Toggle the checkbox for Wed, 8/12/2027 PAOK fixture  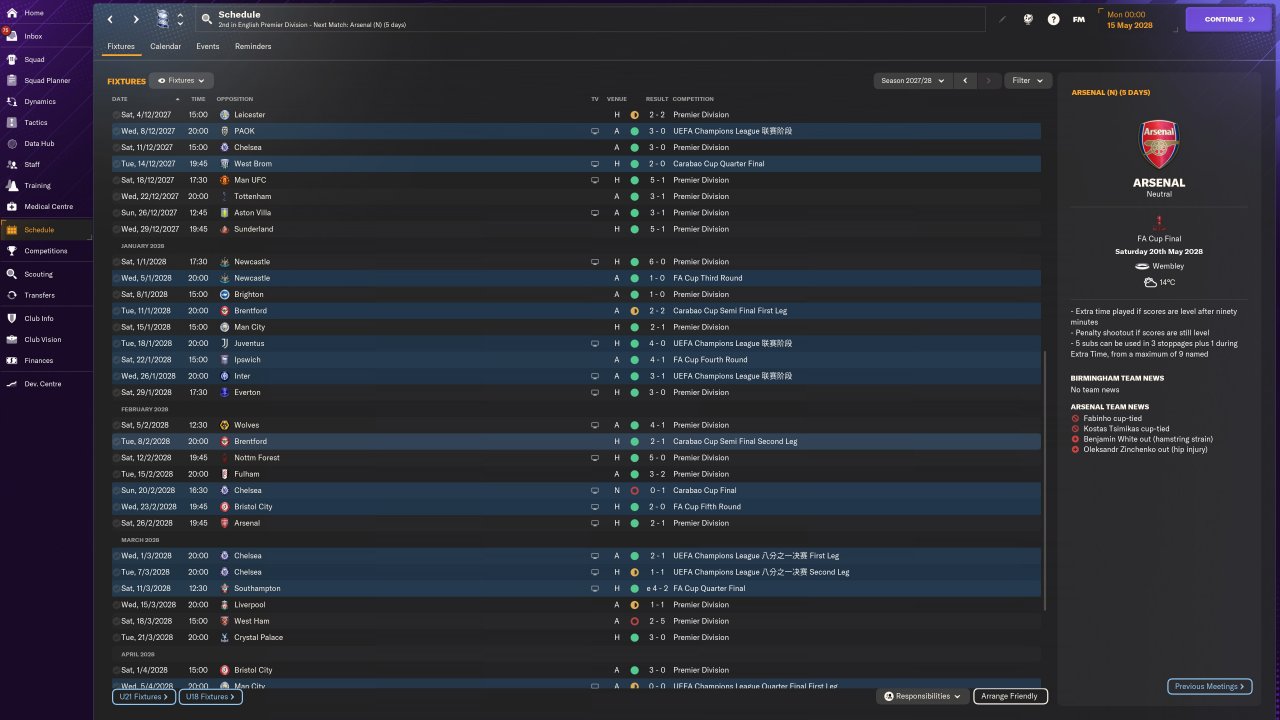tap(116, 131)
